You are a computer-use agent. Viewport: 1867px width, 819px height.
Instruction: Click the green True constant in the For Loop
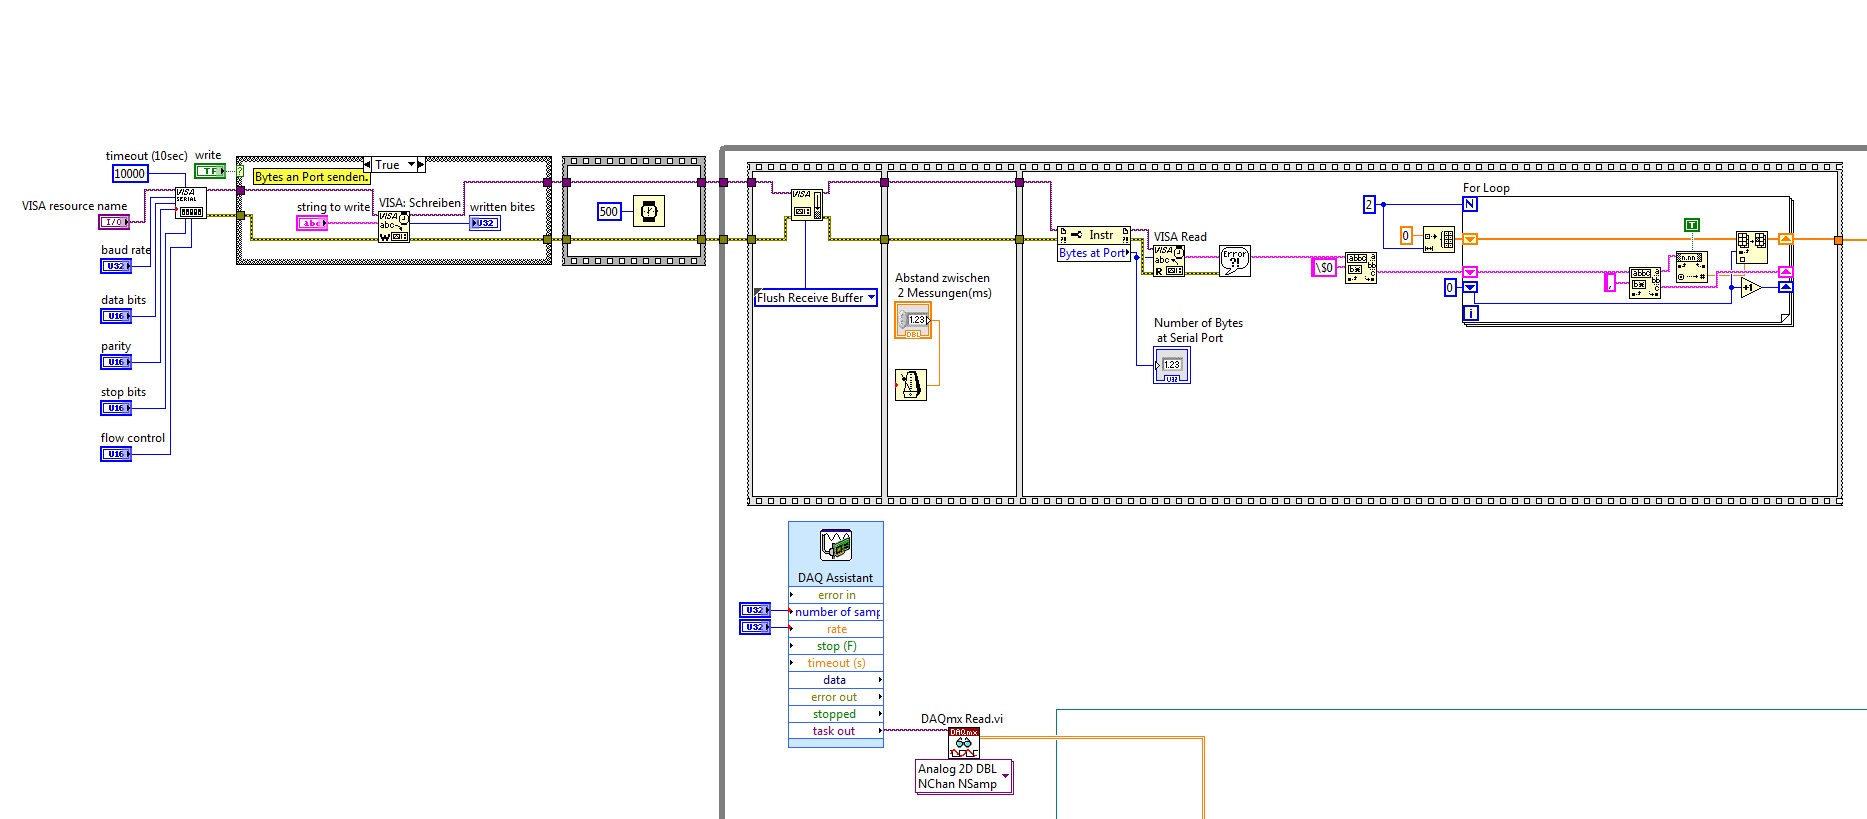(x=1692, y=225)
